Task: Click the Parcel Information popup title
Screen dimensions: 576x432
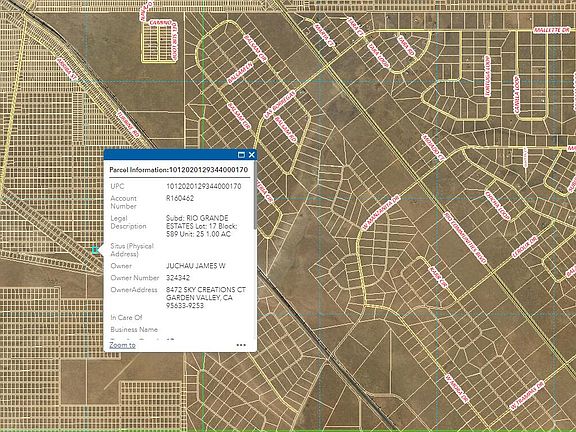Action: click(x=179, y=170)
